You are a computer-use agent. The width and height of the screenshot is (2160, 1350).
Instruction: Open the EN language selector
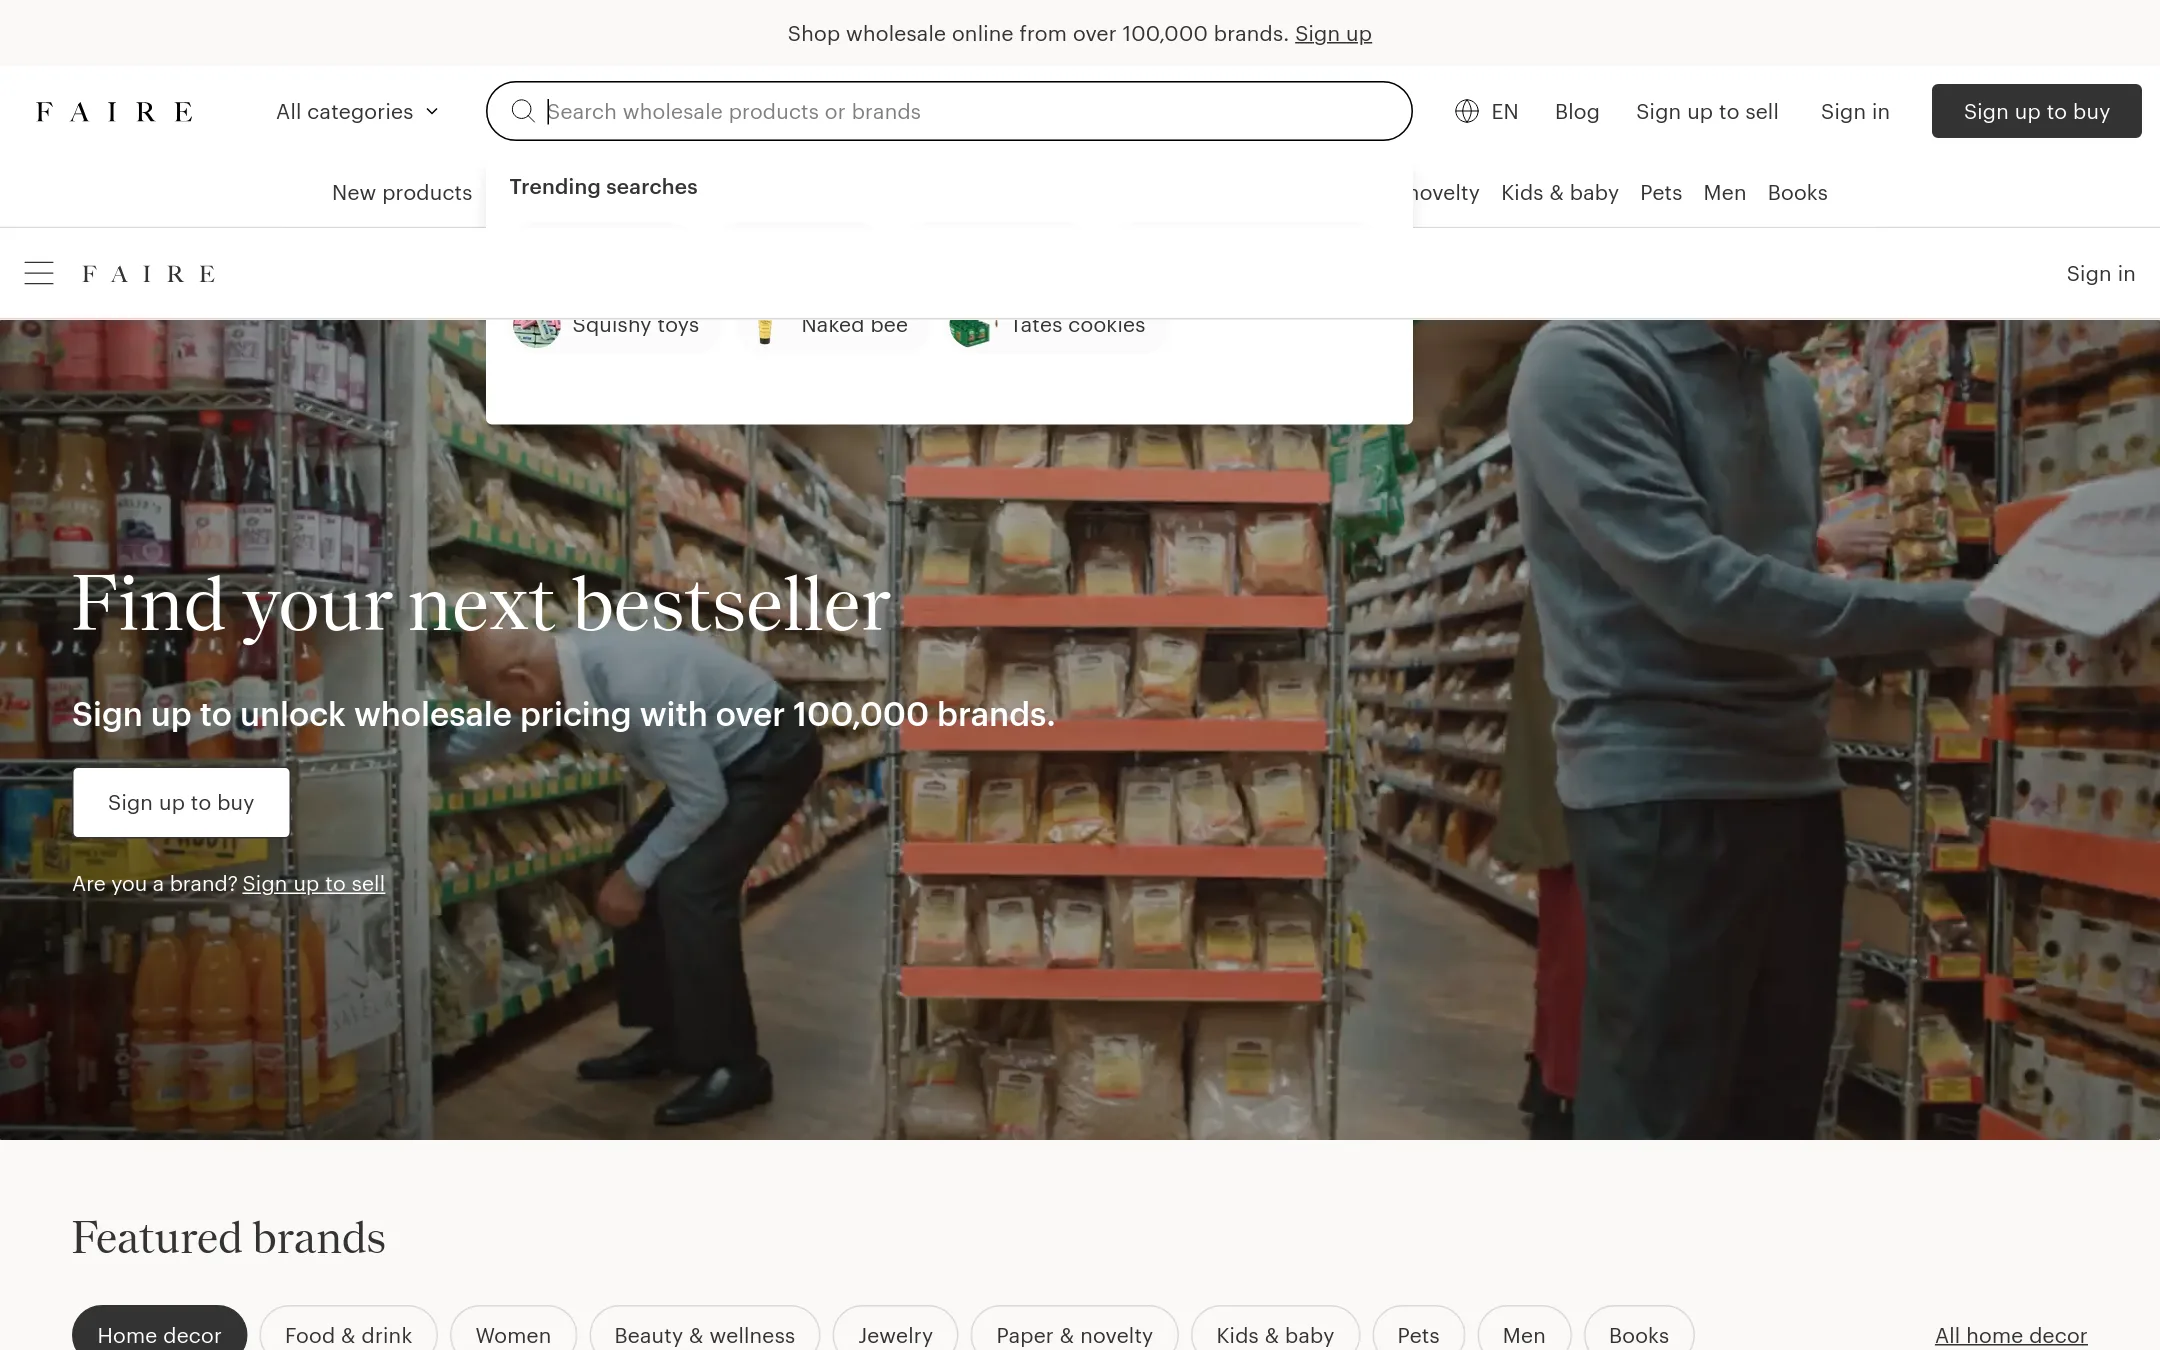coord(1486,112)
